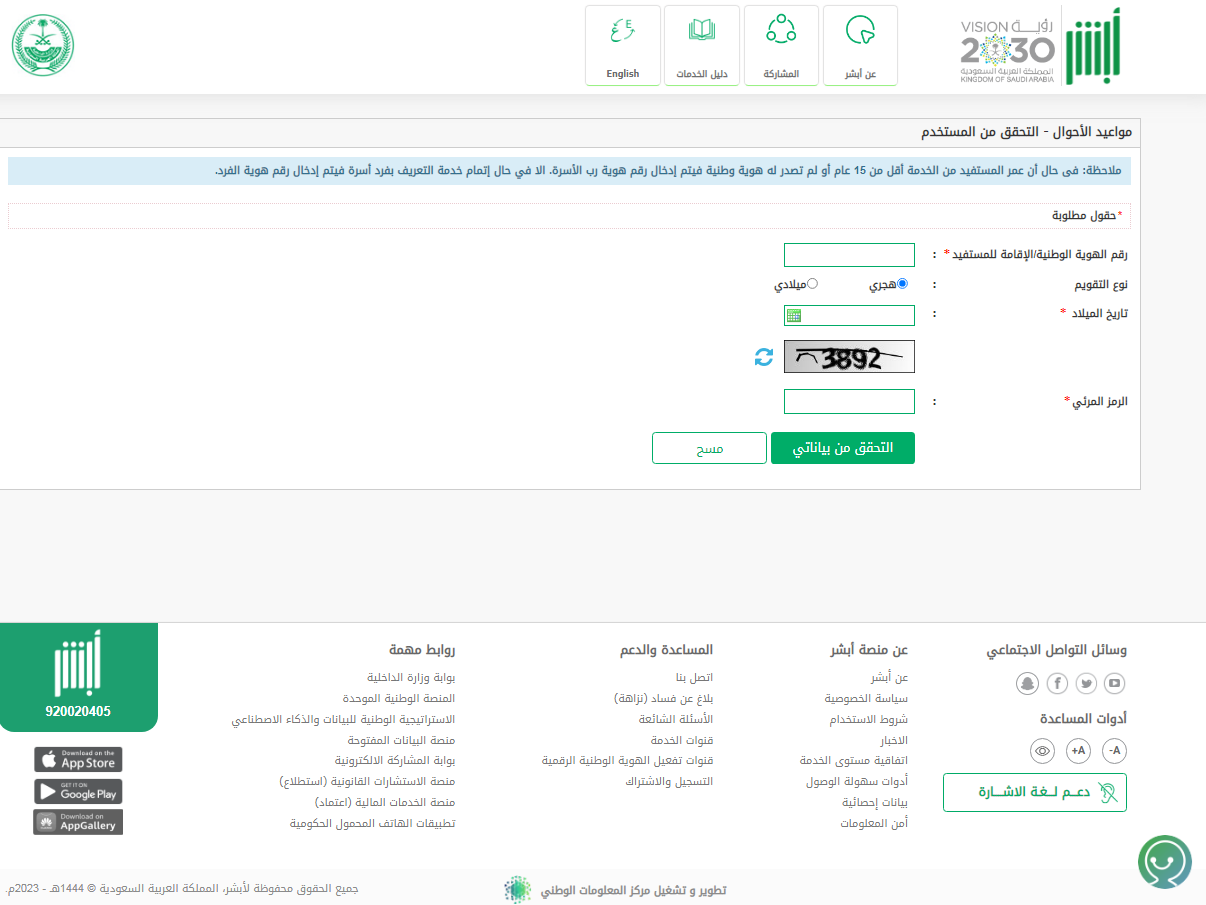Viewport: 1206px width, 905px height.
Task: Toggle high contrast eye icon
Action: (1042, 750)
